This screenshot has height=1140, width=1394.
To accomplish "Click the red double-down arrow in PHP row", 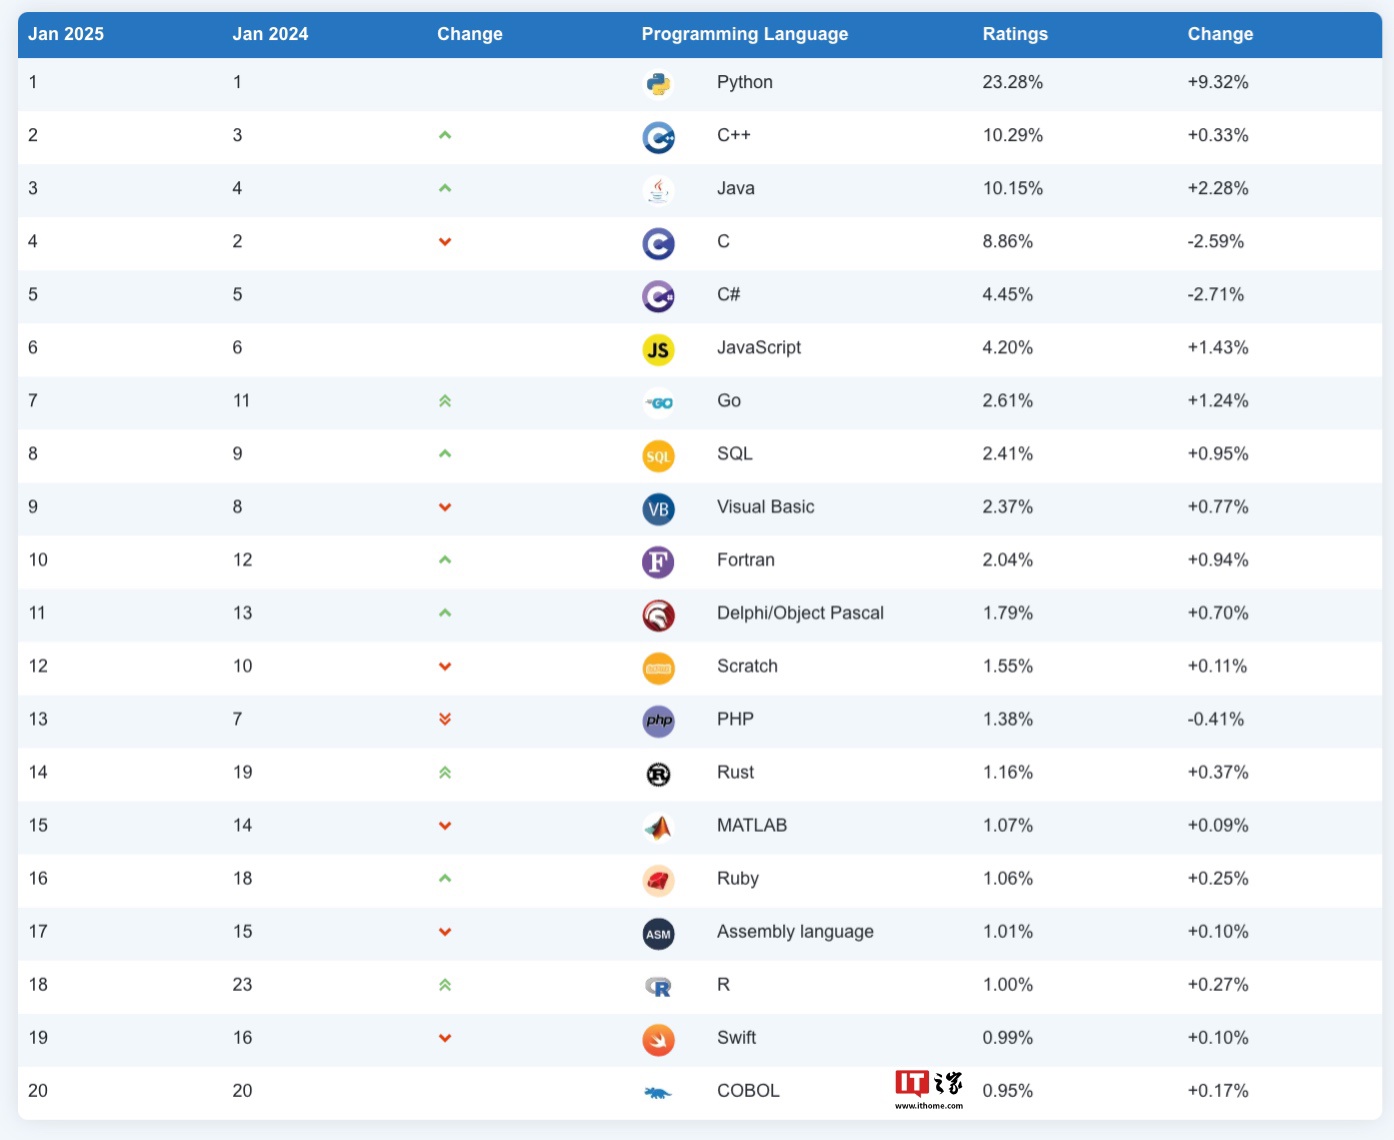I will pos(445,719).
